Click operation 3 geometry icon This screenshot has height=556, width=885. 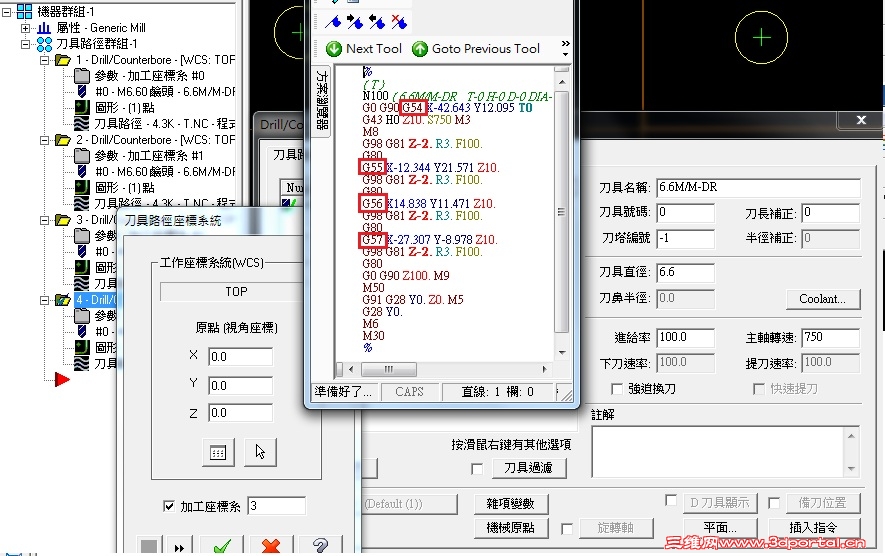82,267
